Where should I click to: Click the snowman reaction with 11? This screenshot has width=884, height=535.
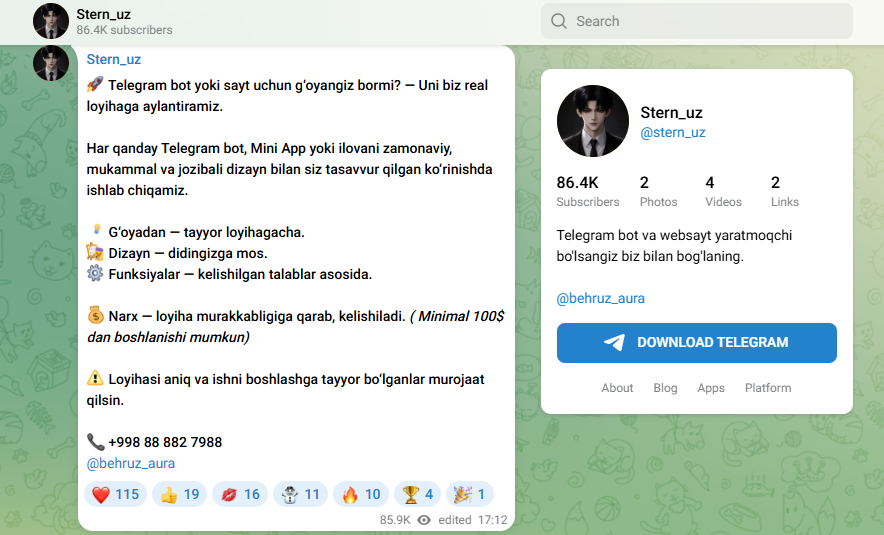point(300,494)
